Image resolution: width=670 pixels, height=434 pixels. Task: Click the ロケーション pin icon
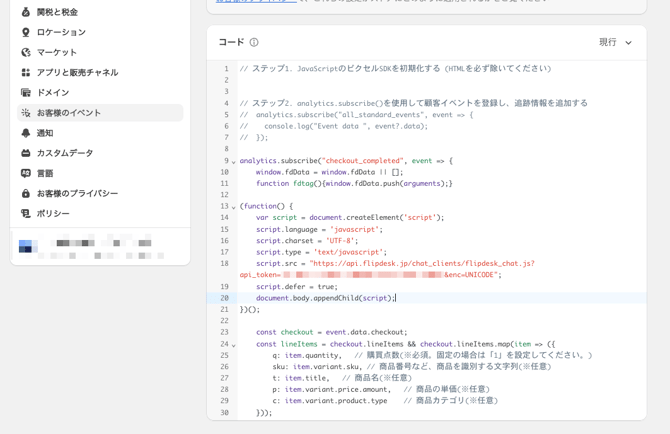26,32
